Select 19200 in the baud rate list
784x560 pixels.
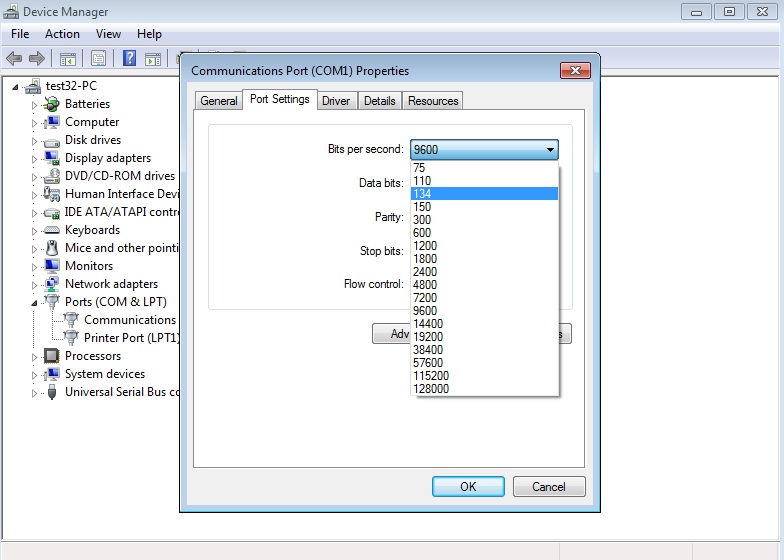pos(429,337)
